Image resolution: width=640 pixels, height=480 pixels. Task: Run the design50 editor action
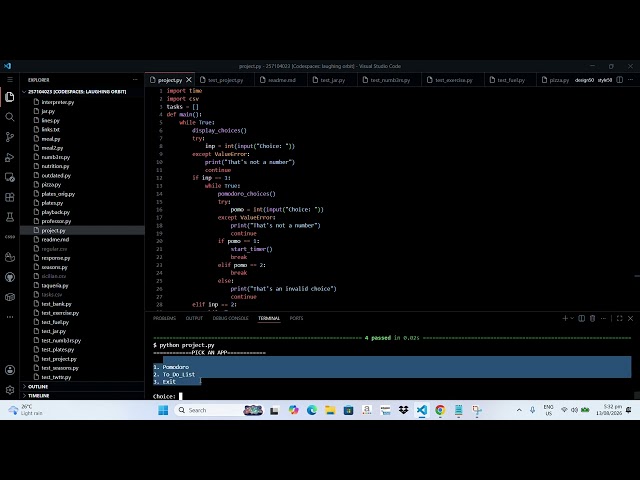(x=584, y=80)
